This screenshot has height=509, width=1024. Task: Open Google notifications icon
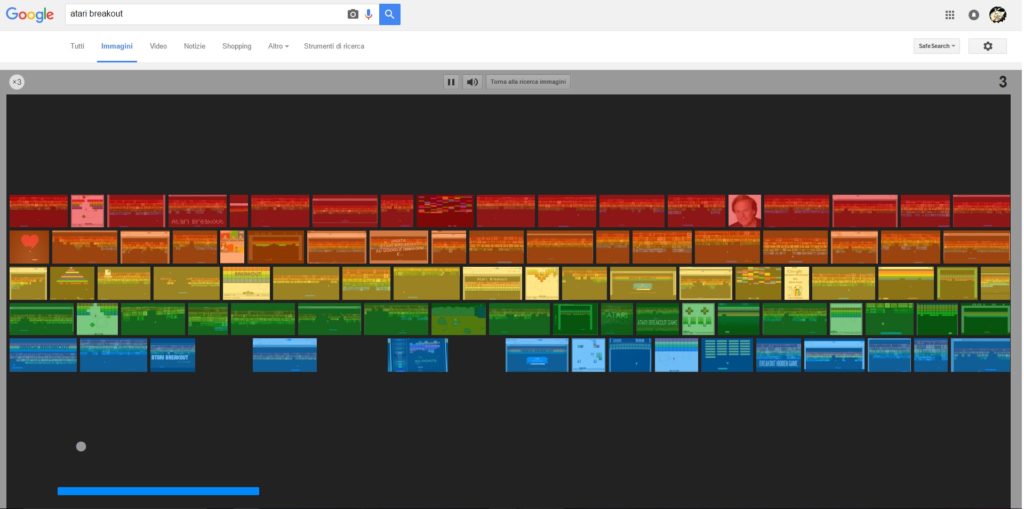[x=974, y=15]
